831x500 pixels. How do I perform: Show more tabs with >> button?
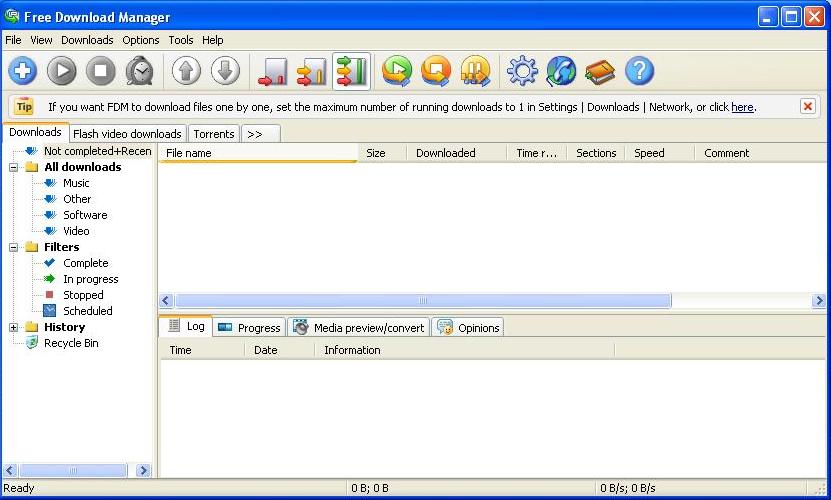(x=261, y=134)
